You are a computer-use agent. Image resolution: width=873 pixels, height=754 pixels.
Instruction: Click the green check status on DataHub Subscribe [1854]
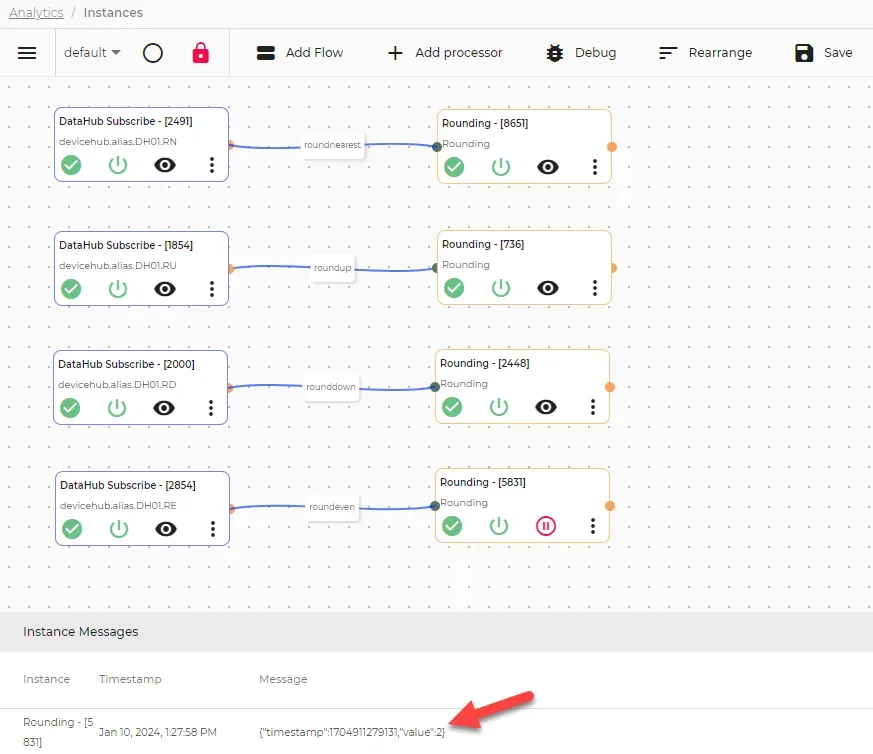[x=71, y=289]
